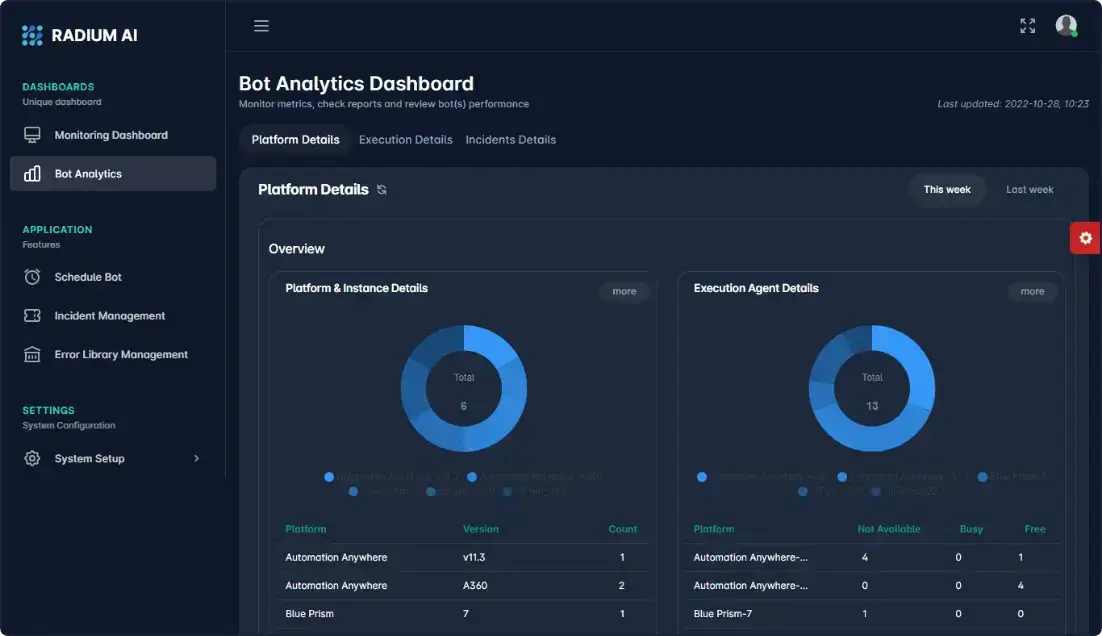1102x636 pixels.
Task: Open the red settings gear on the right edge
Action: click(1086, 238)
